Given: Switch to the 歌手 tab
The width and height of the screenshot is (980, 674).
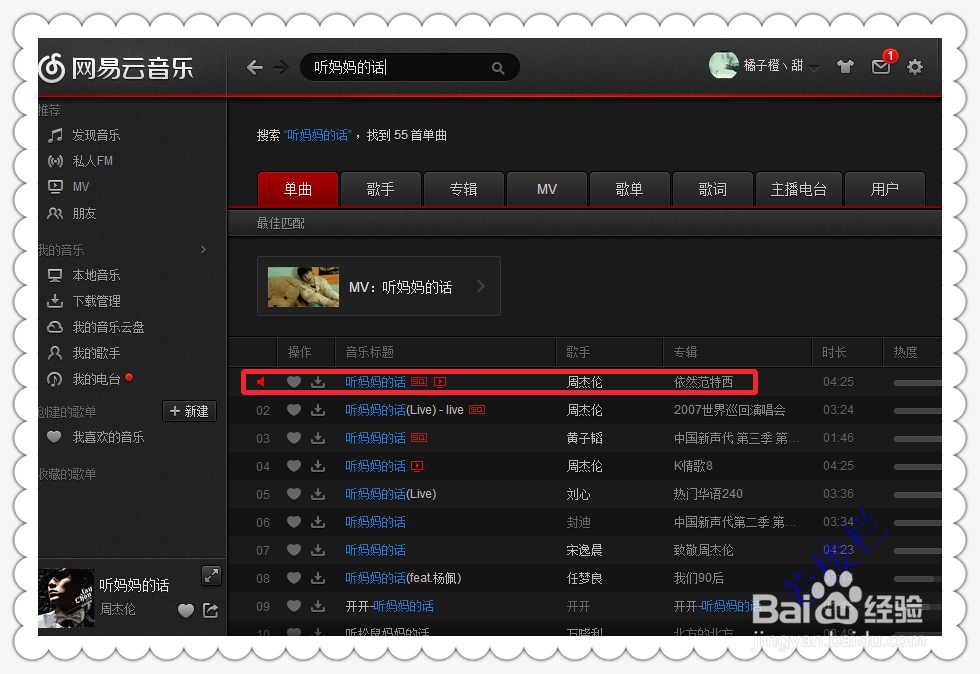Looking at the screenshot, I should tap(381, 189).
